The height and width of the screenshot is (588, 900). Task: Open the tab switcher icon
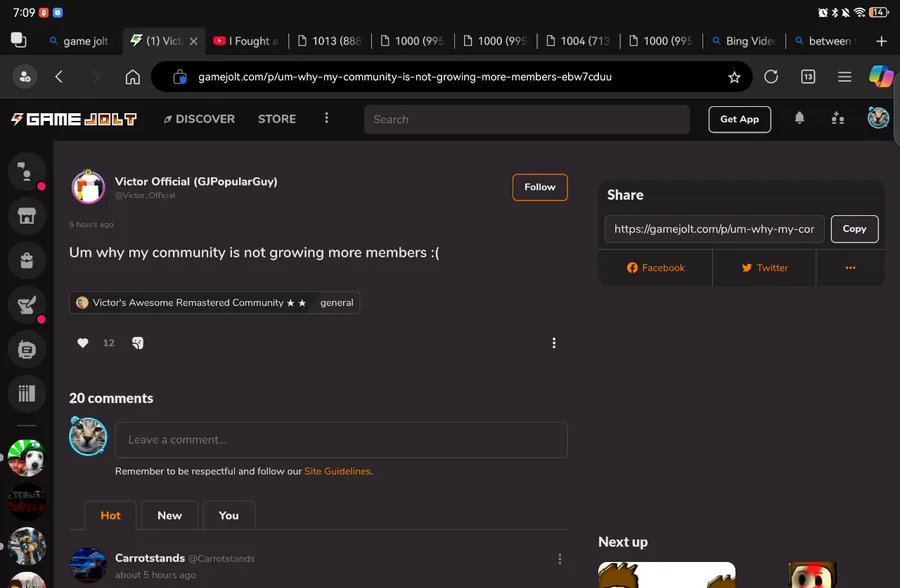18,40
